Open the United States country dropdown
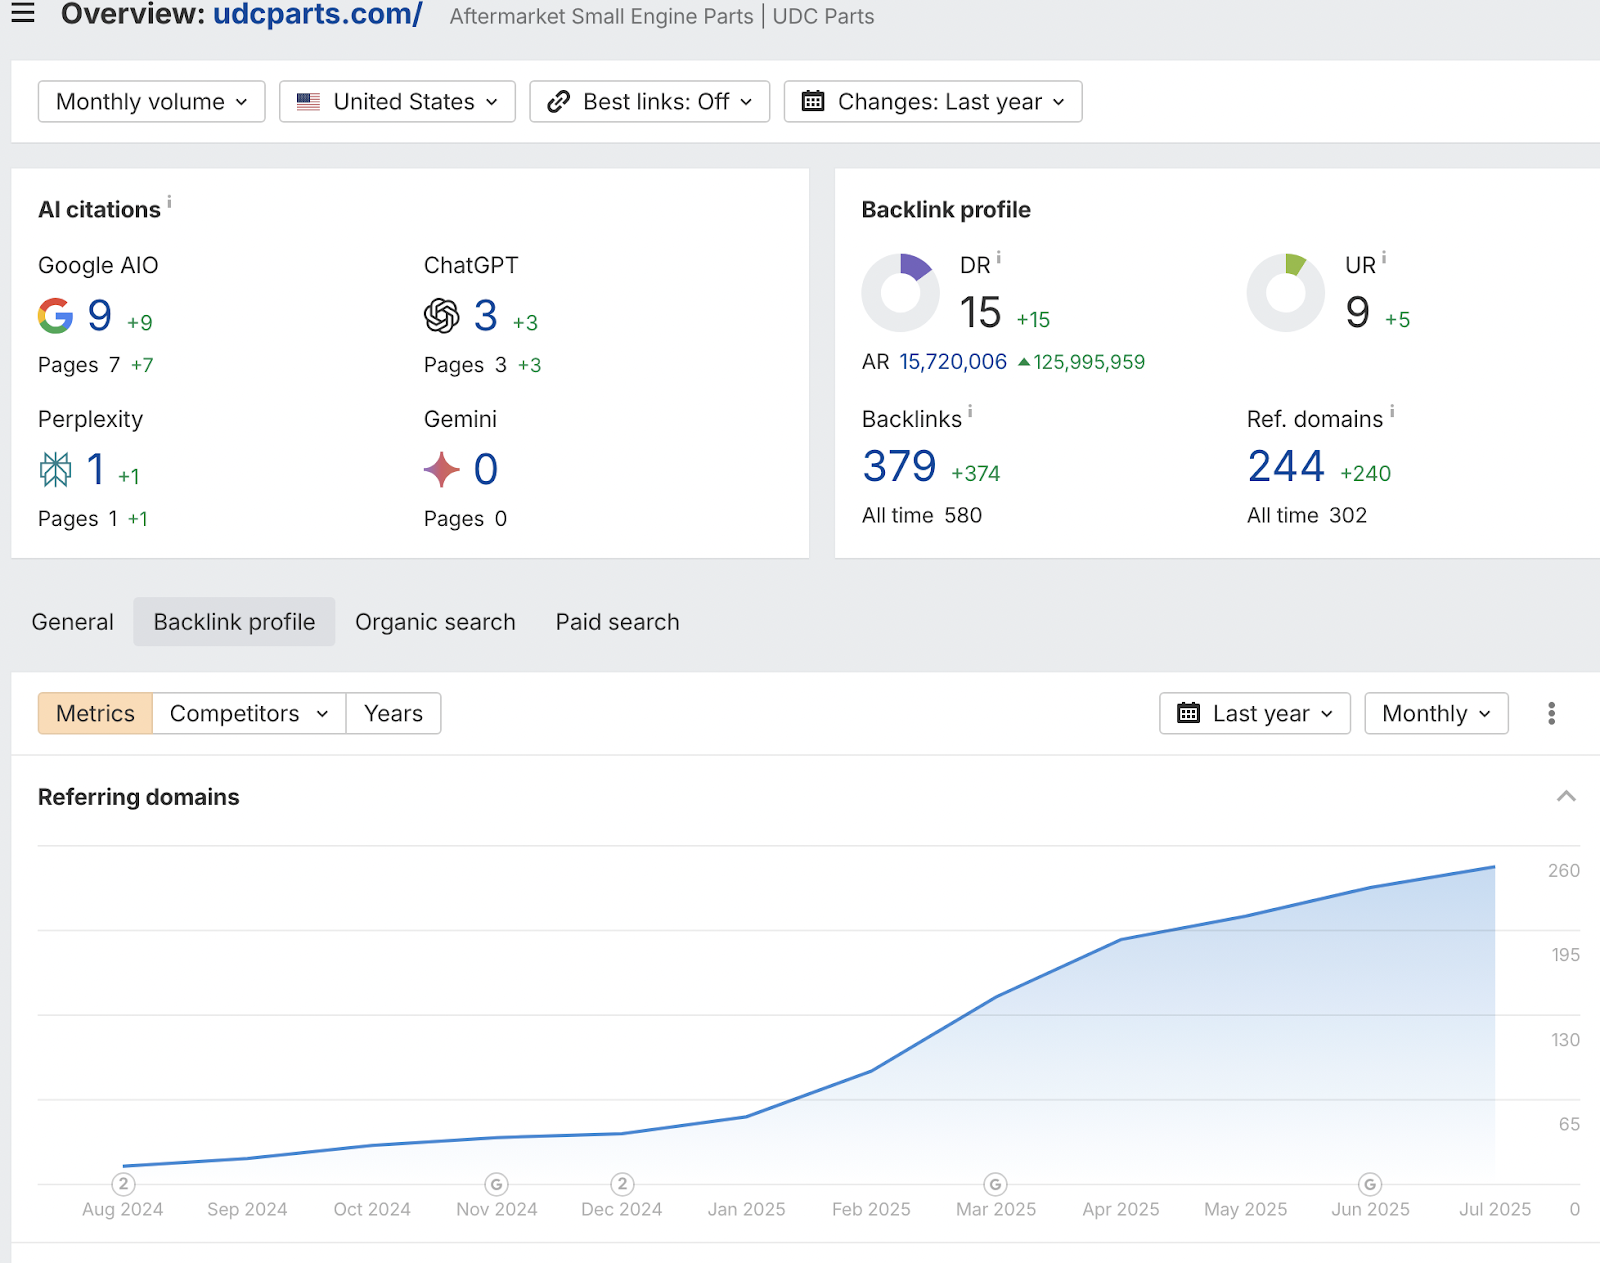1600x1263 pixels. [397, 102]
